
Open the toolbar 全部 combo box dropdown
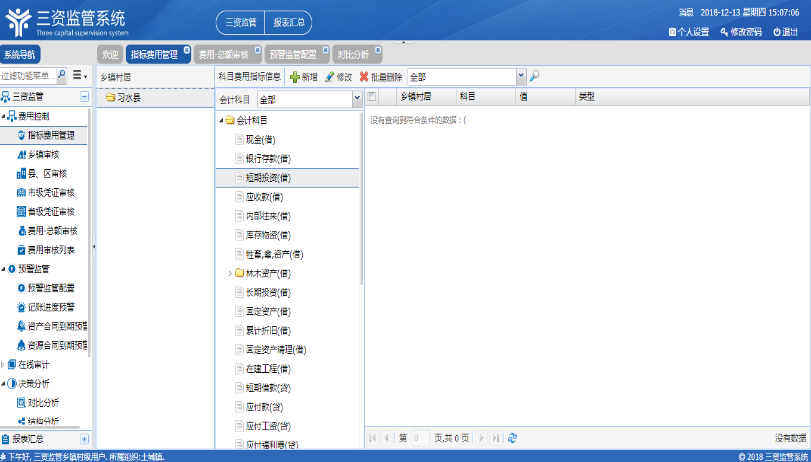pyautogui.click(x=521, y=76)
